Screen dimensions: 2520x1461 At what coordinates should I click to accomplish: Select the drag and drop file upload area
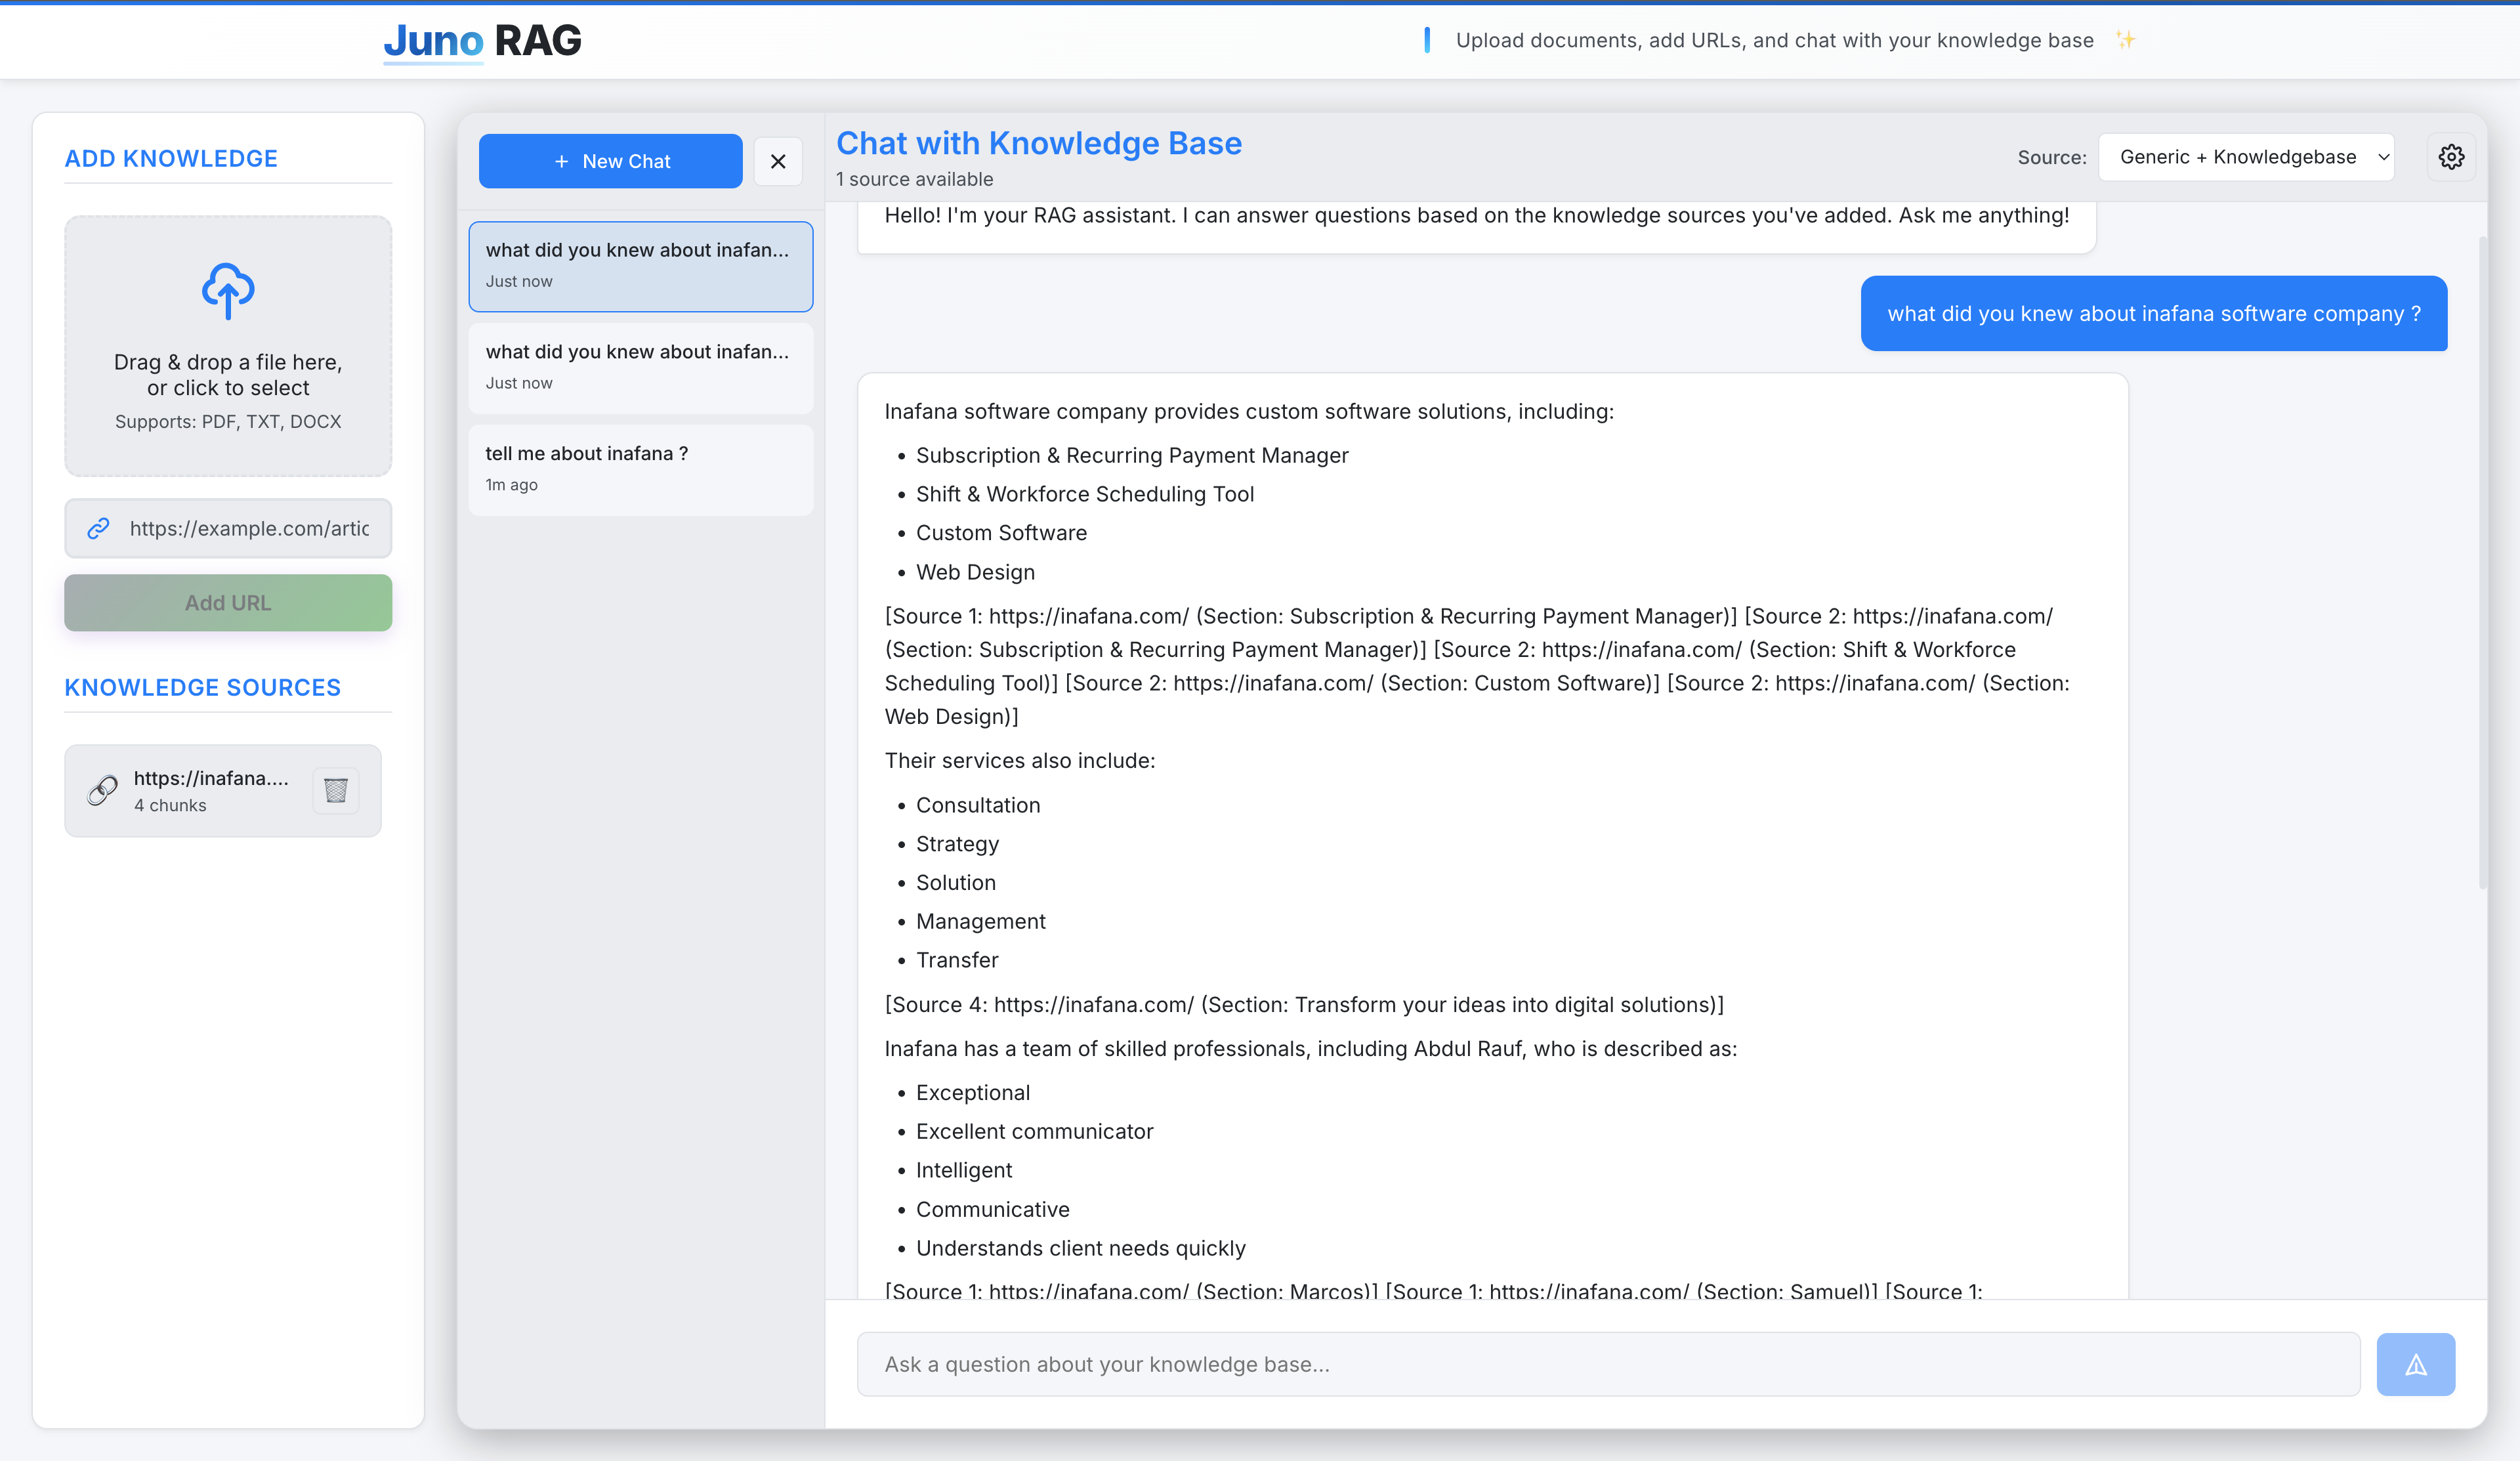(x=227, y=346)
